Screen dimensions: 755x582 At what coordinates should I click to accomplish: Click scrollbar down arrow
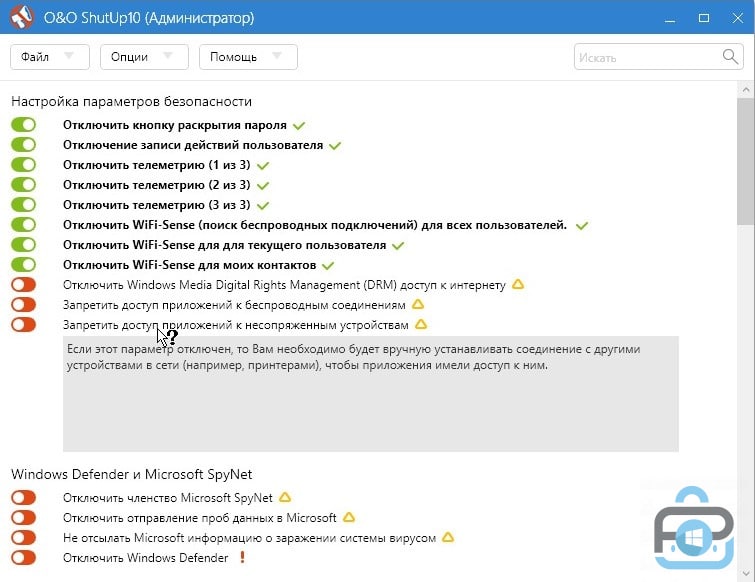746,573
